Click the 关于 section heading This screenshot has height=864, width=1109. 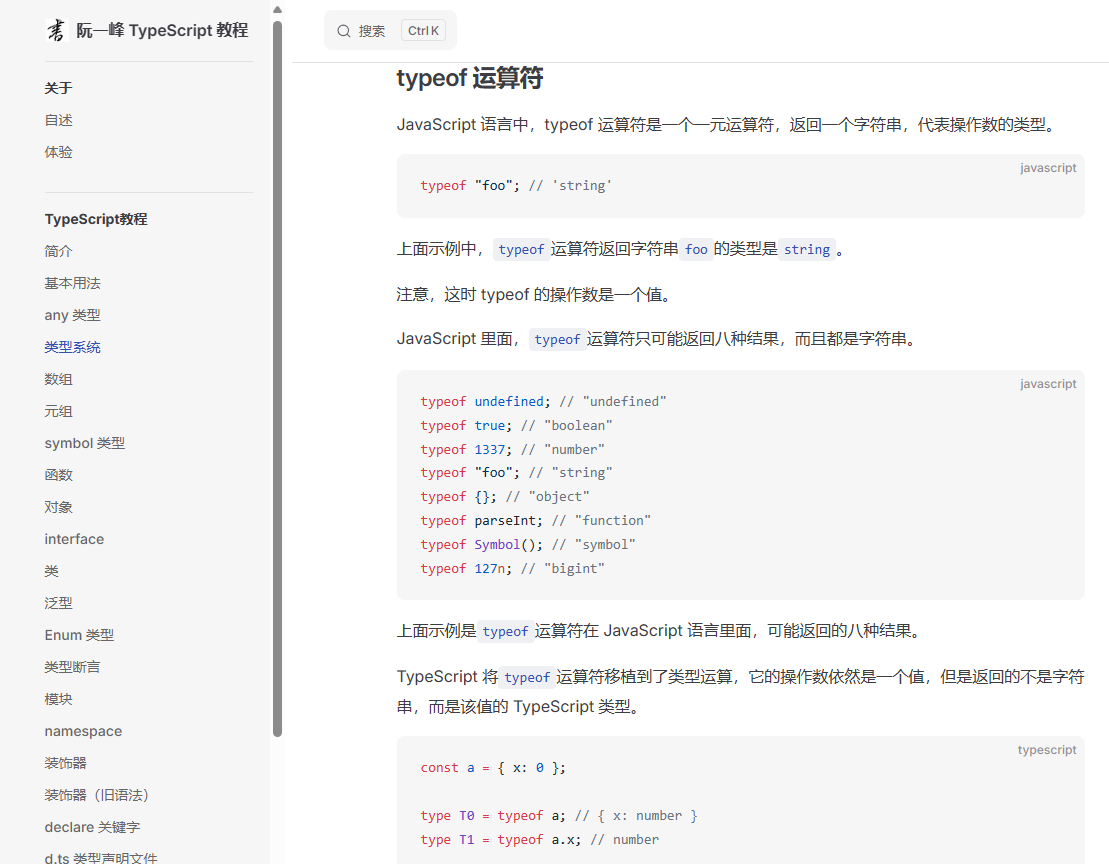click(x=59, y=88)
